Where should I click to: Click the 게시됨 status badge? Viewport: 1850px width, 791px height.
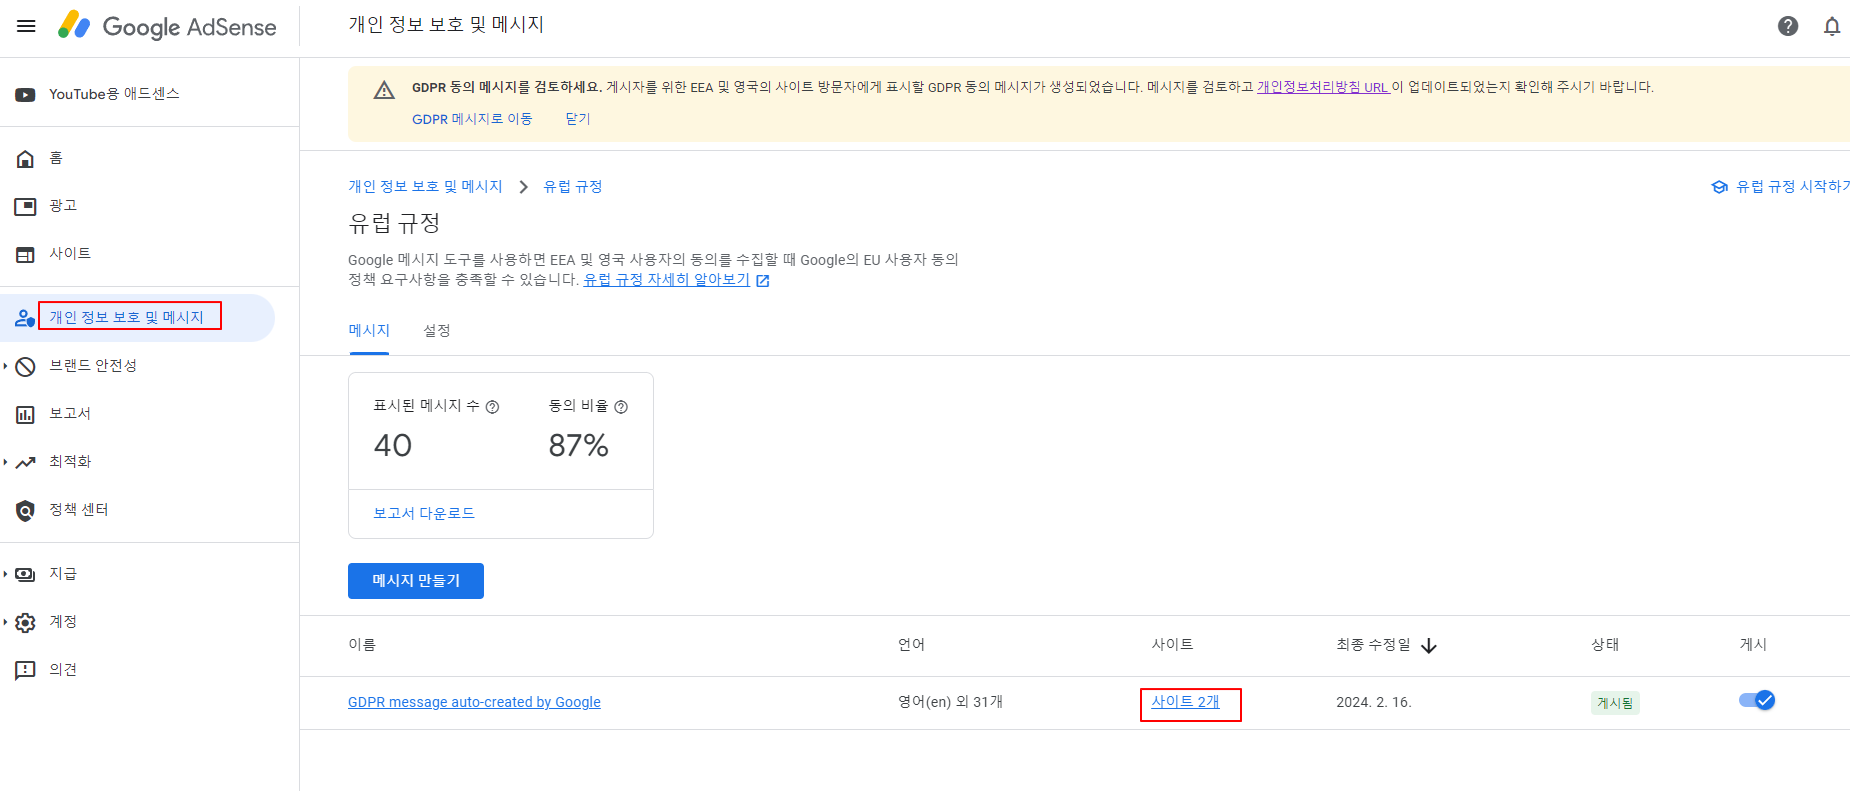tap(1615, 703)
